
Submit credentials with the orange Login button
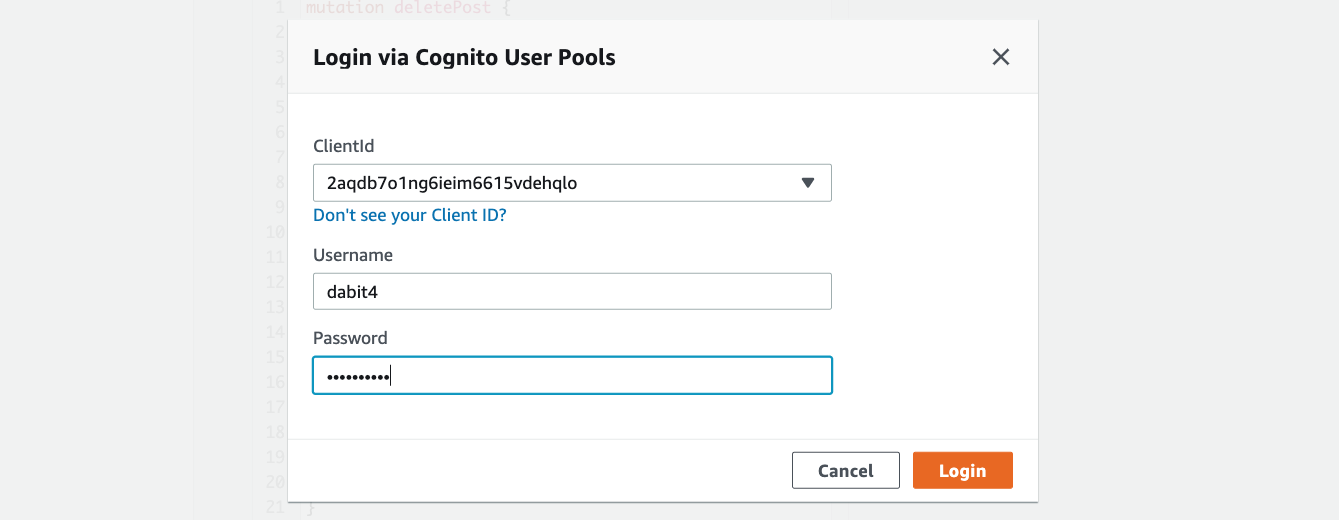coord(962,471)
